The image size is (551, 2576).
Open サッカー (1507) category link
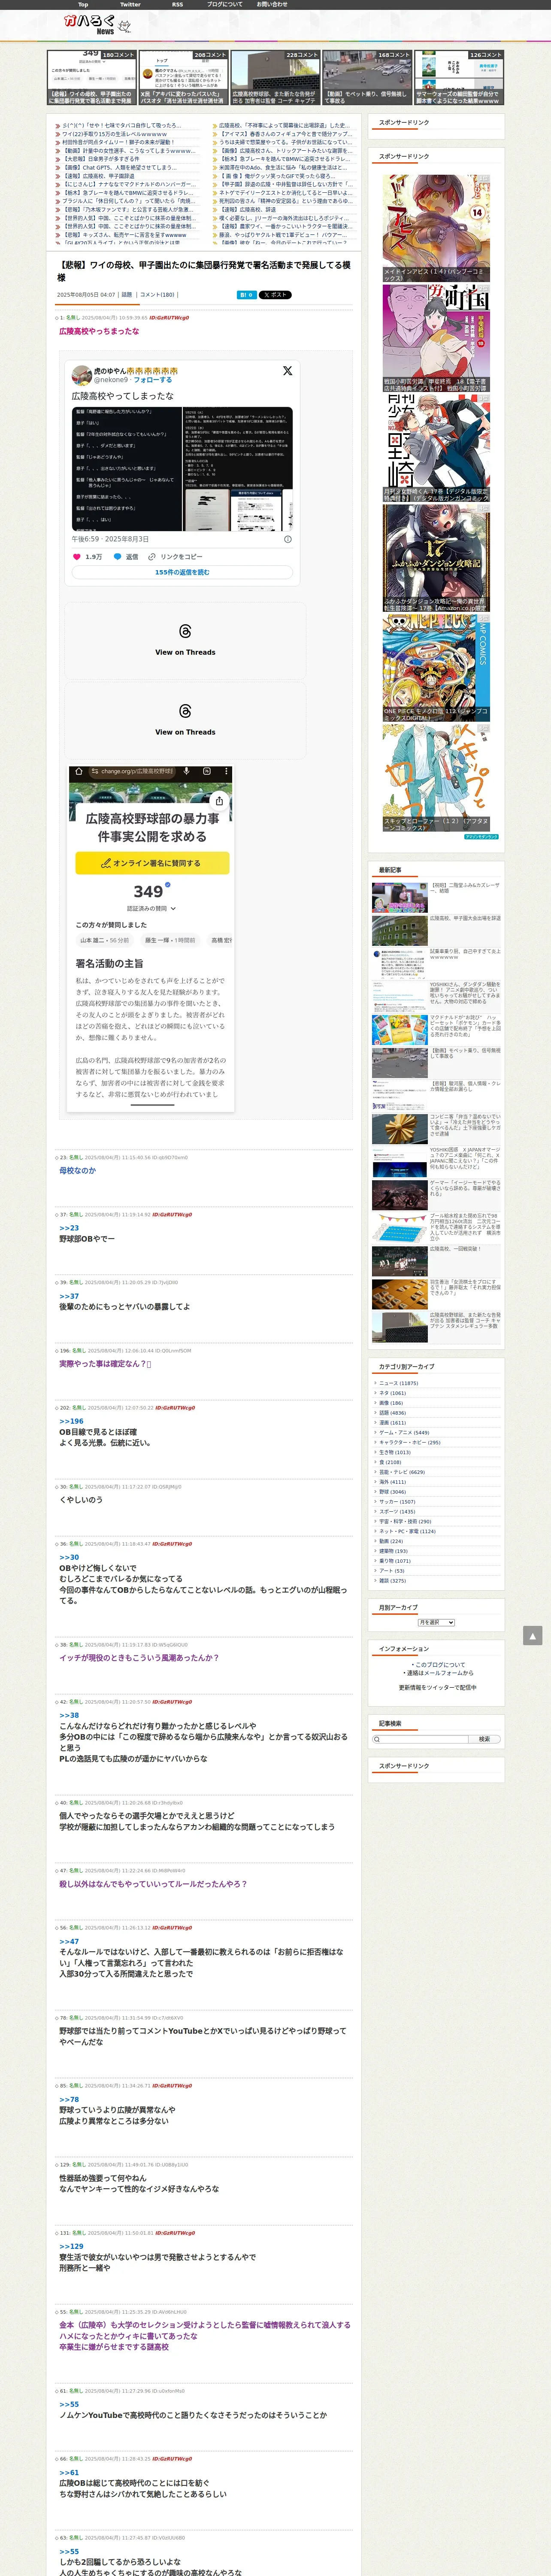[396, 1501]
